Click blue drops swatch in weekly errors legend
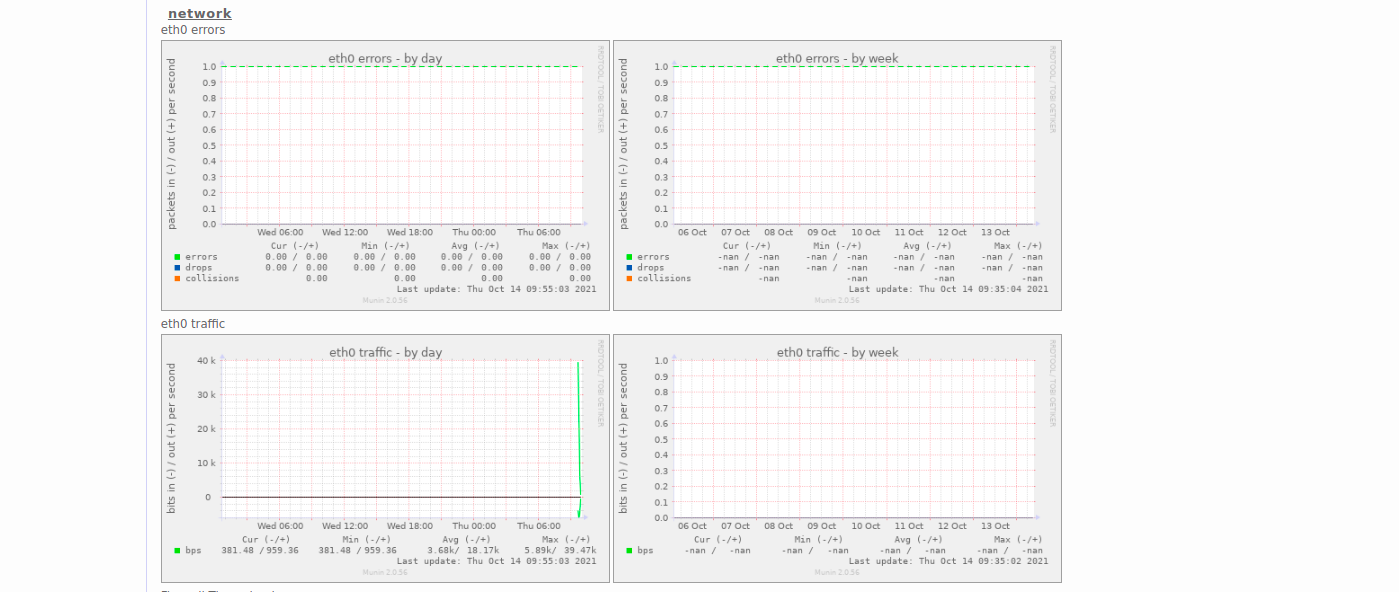This screenshot has width=1399, height=592. (629, 268)
